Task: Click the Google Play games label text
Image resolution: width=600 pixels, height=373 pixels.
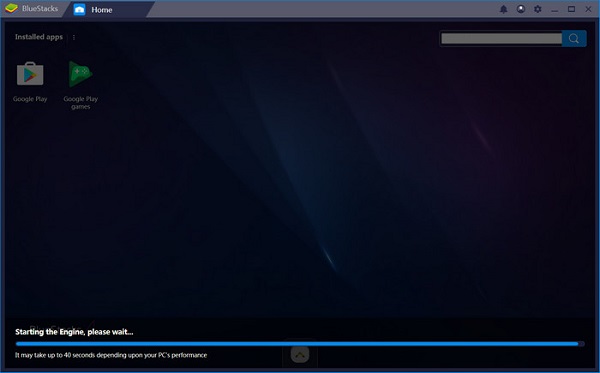Action: (x=80, y=103)
